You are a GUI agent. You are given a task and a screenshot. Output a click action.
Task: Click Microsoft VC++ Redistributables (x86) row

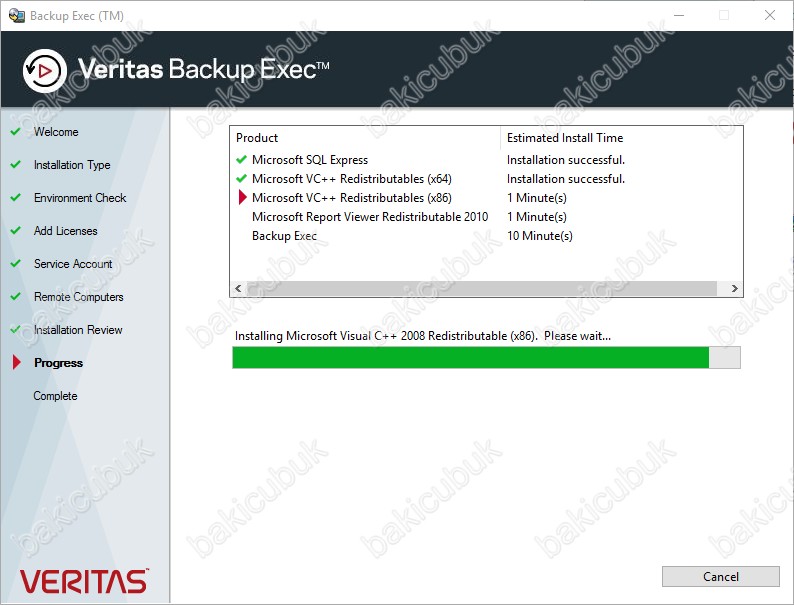(x=486, y=198)
